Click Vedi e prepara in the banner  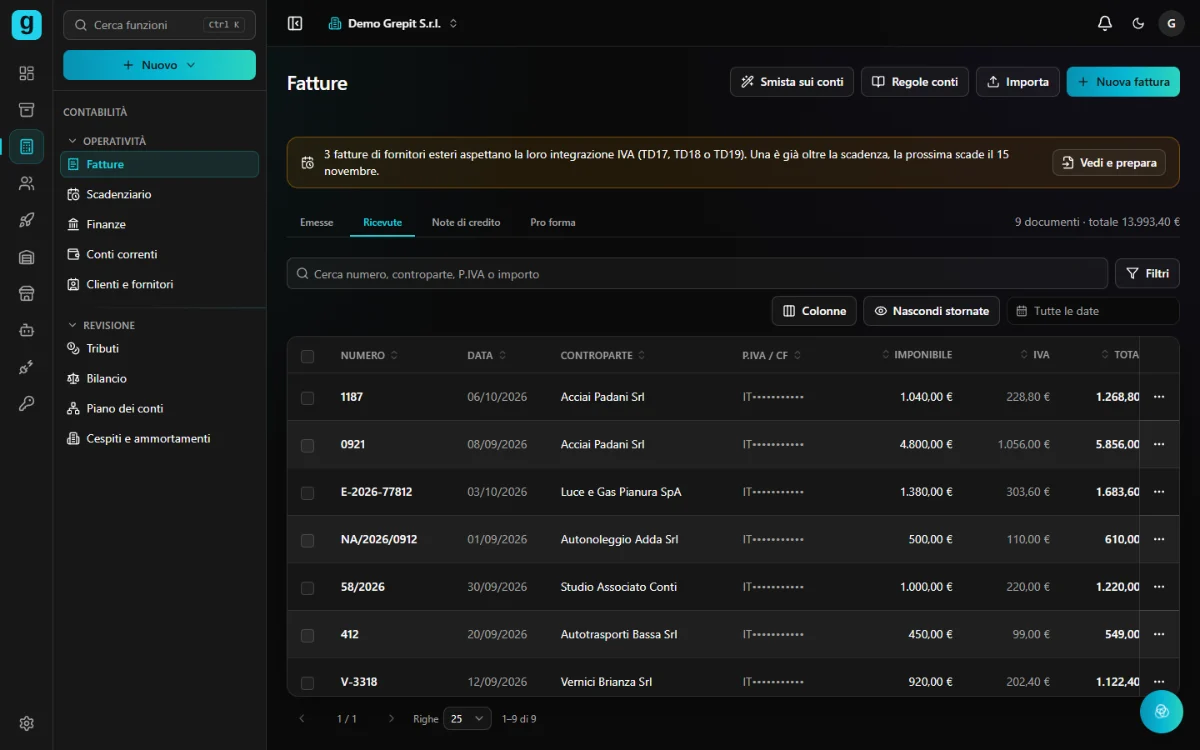click(1109, 163)
